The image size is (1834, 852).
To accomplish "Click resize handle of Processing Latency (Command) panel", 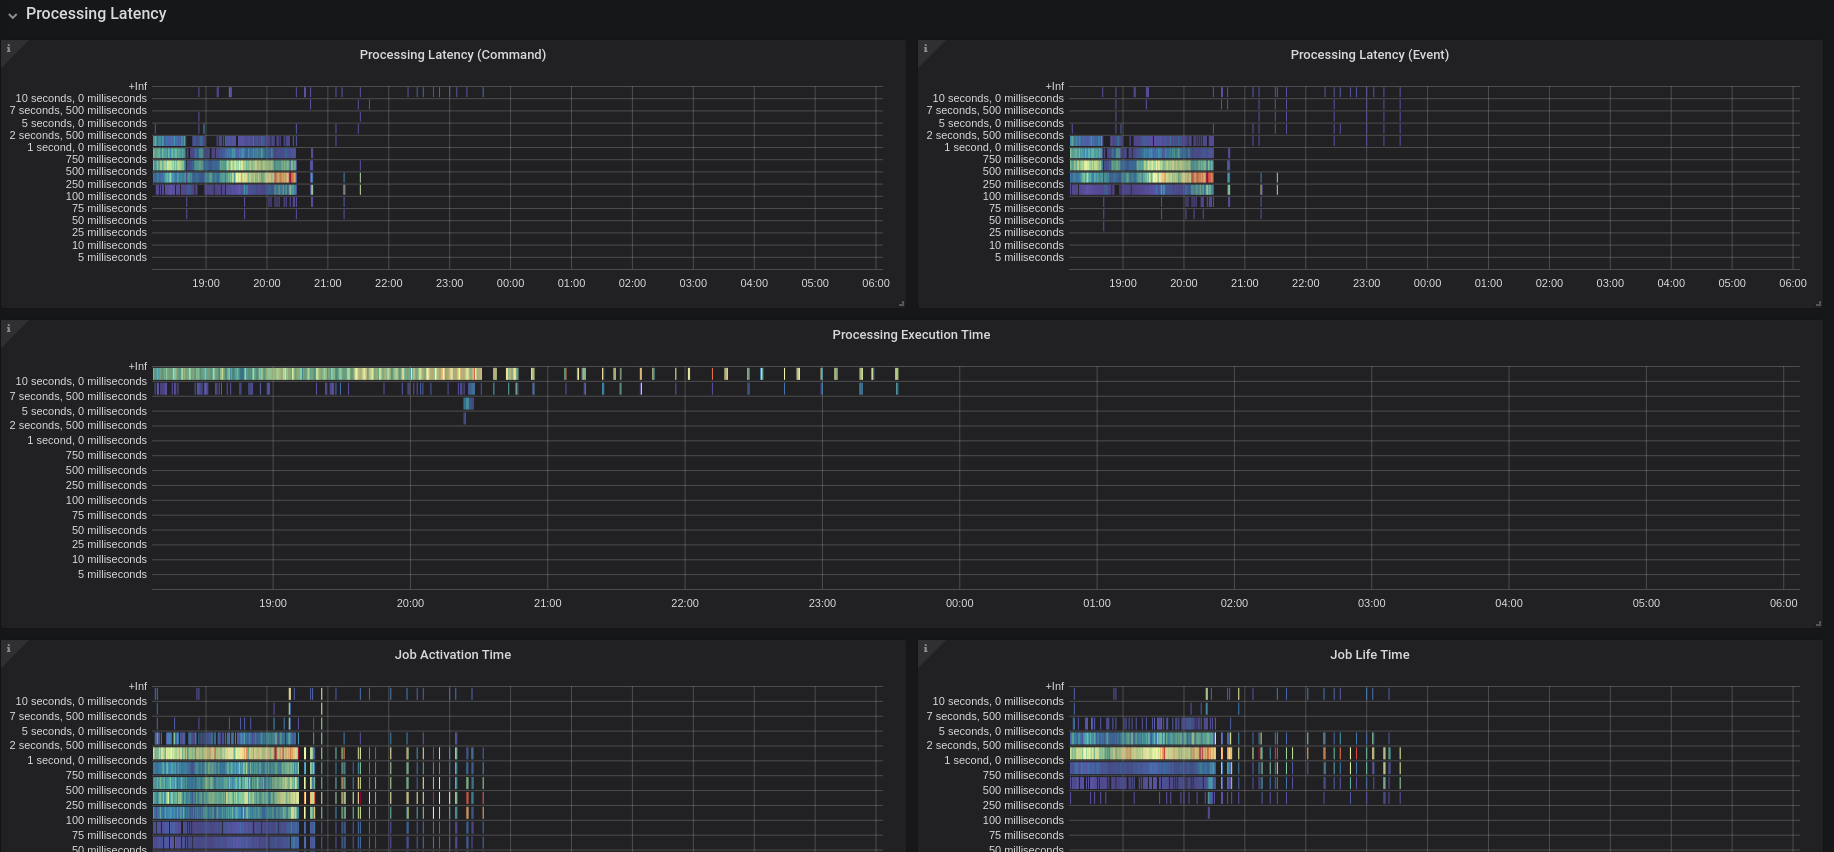I will point(901,303).
